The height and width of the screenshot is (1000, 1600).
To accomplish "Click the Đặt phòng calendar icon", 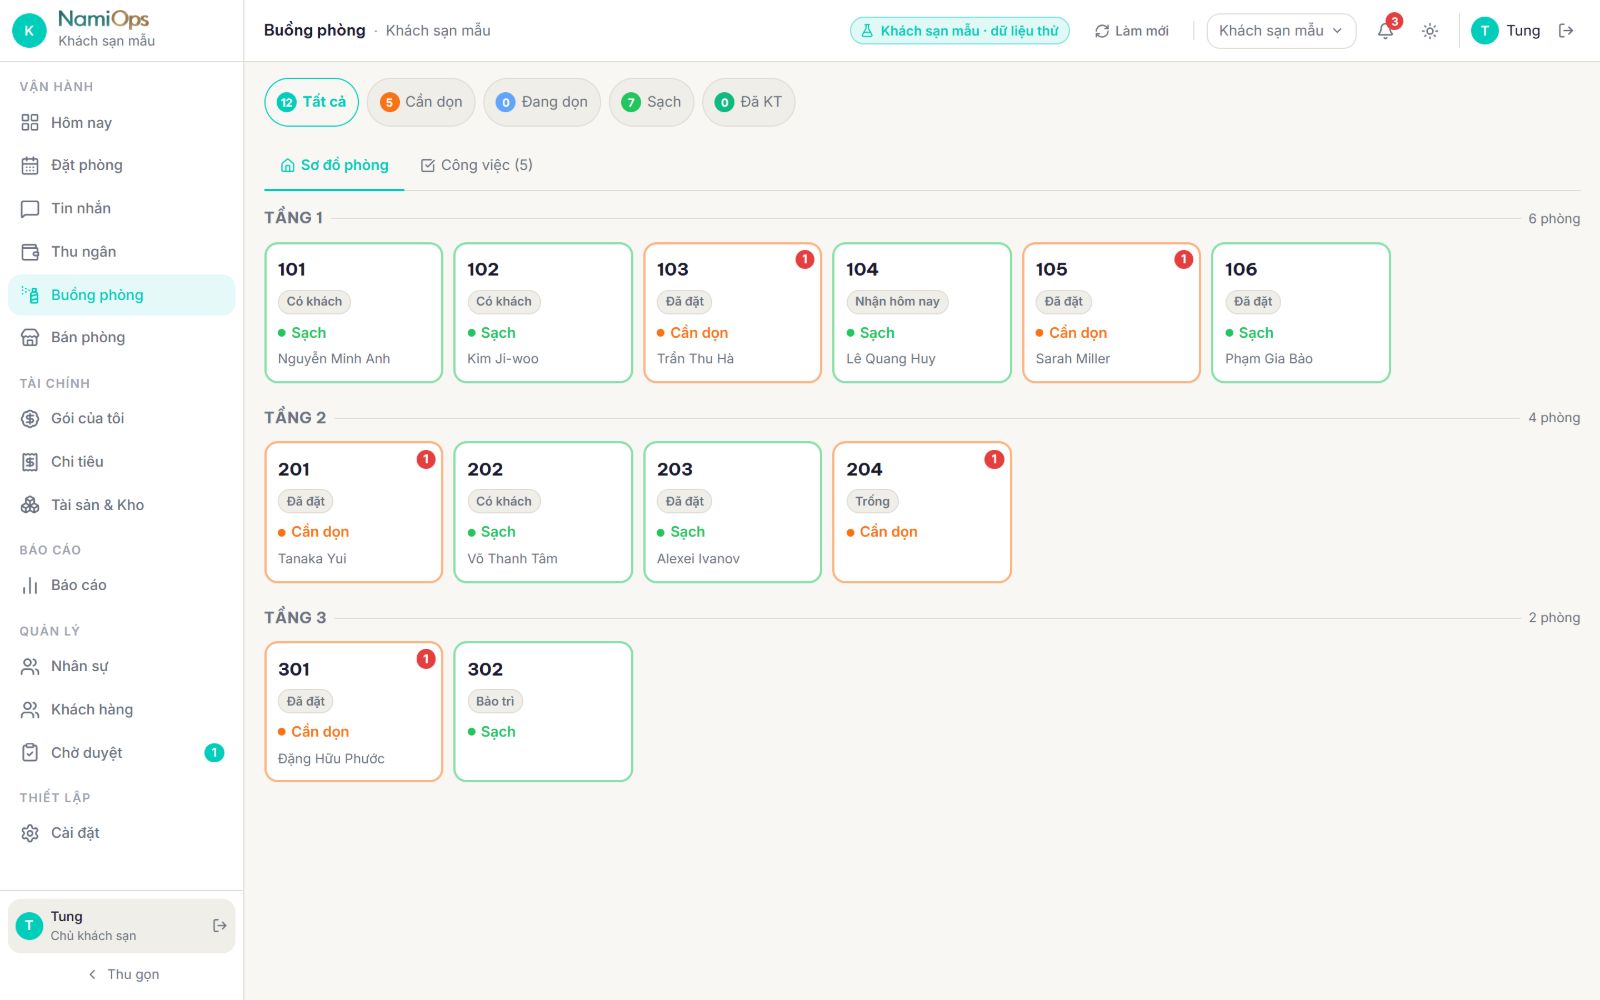I will (x=30, y=165).
